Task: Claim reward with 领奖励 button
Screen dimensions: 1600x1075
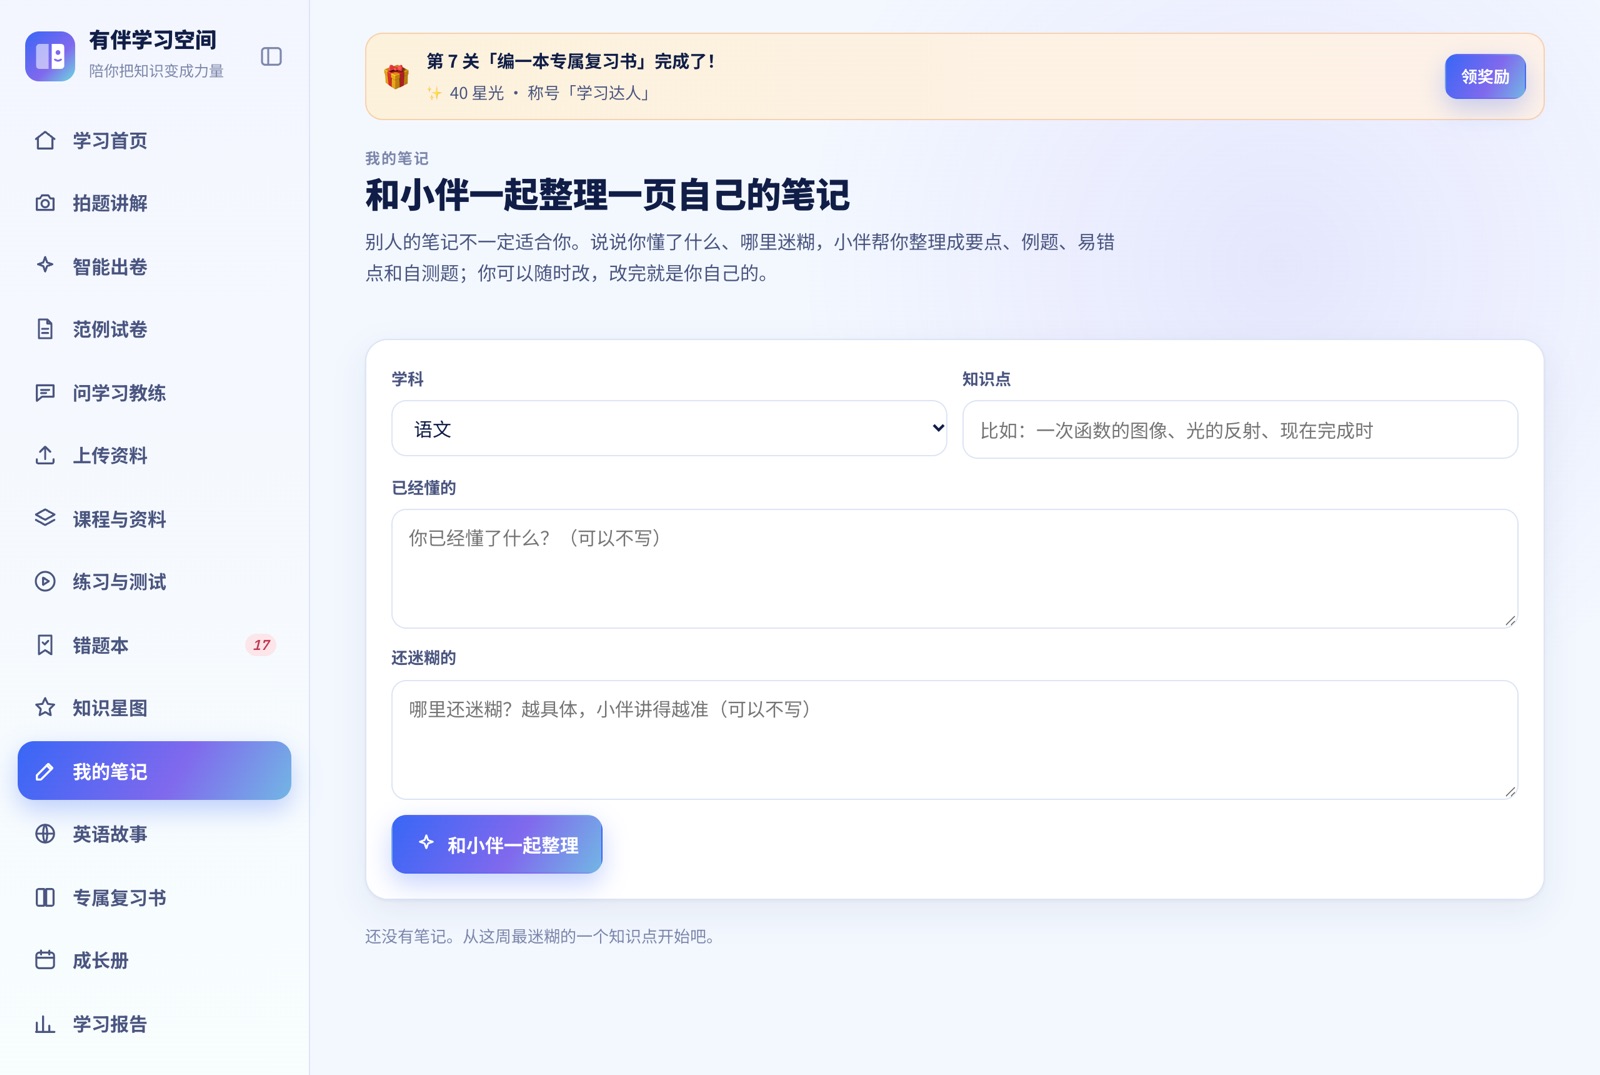Action: point(1485,76)
